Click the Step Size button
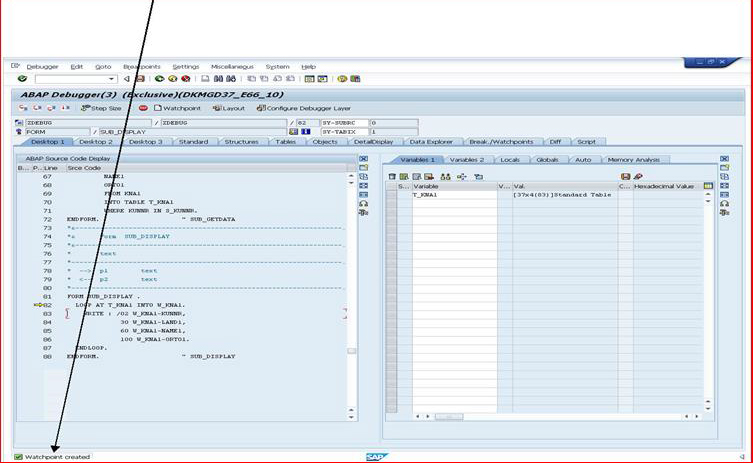Image resolution: width=753 pixels, height=463 pixels. pos(101,108)
